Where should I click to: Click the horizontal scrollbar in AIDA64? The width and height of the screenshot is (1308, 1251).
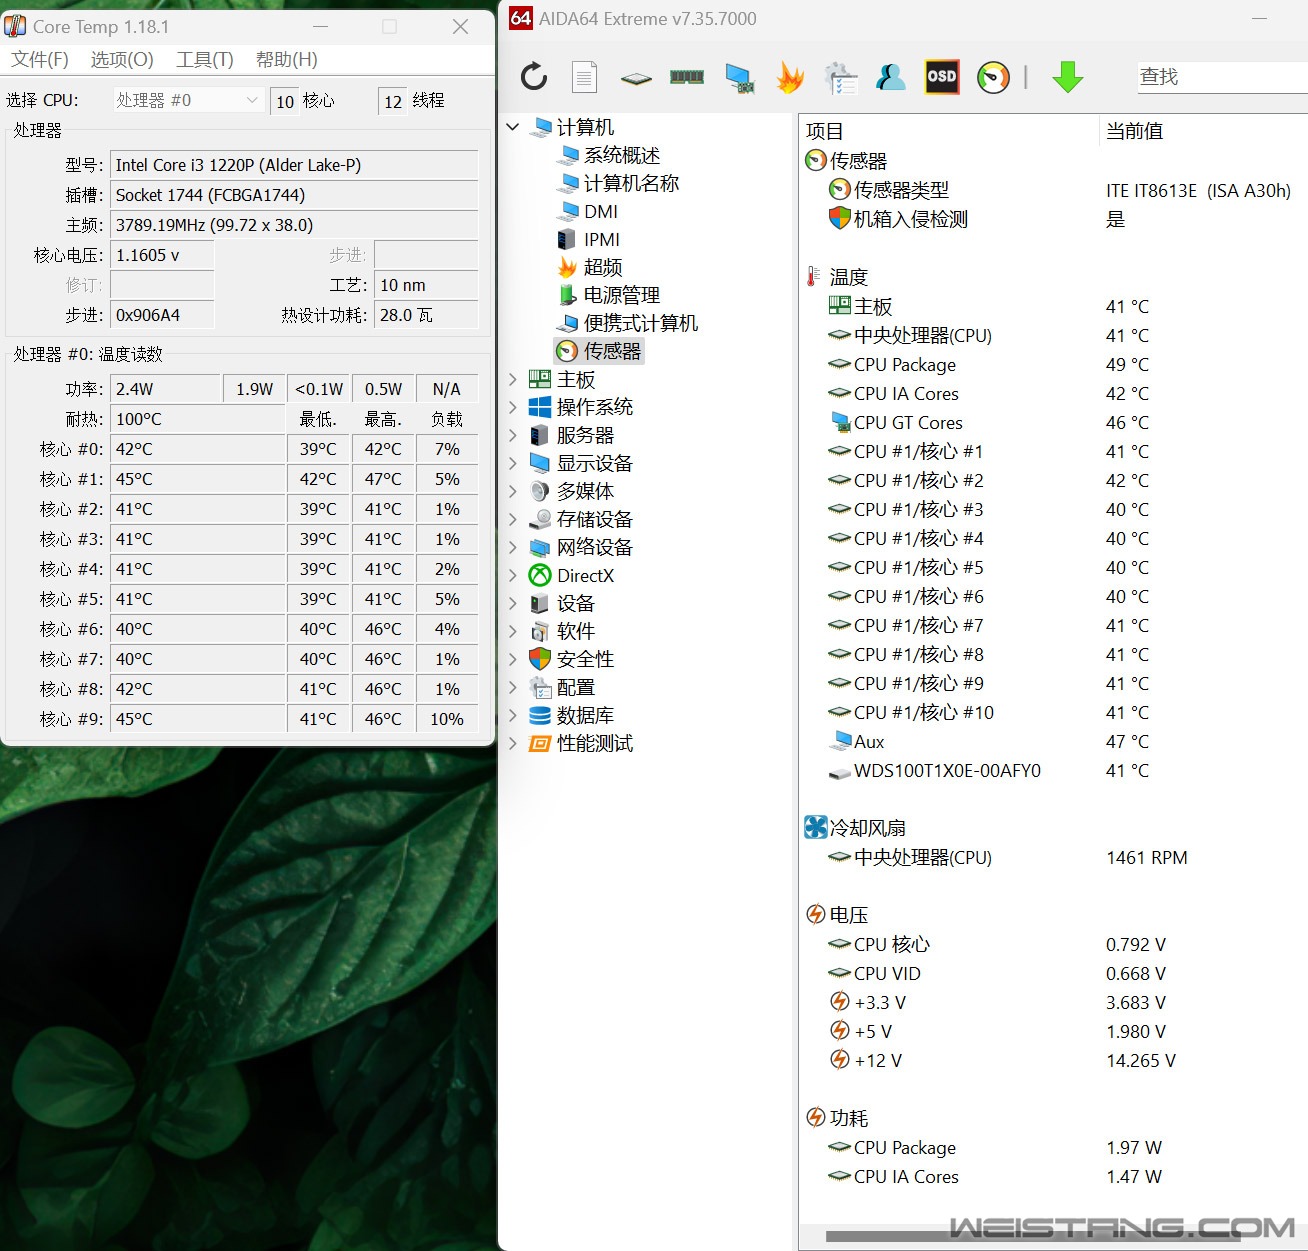coord(1032,1236)
